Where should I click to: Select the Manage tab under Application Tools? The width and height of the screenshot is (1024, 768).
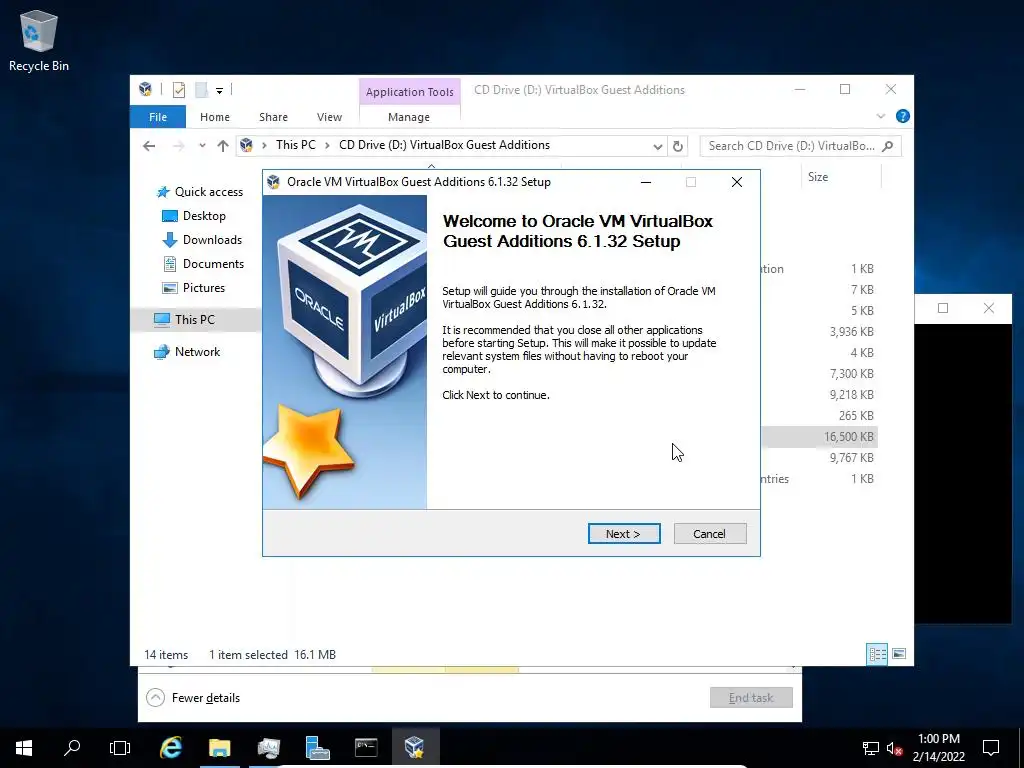409,117
